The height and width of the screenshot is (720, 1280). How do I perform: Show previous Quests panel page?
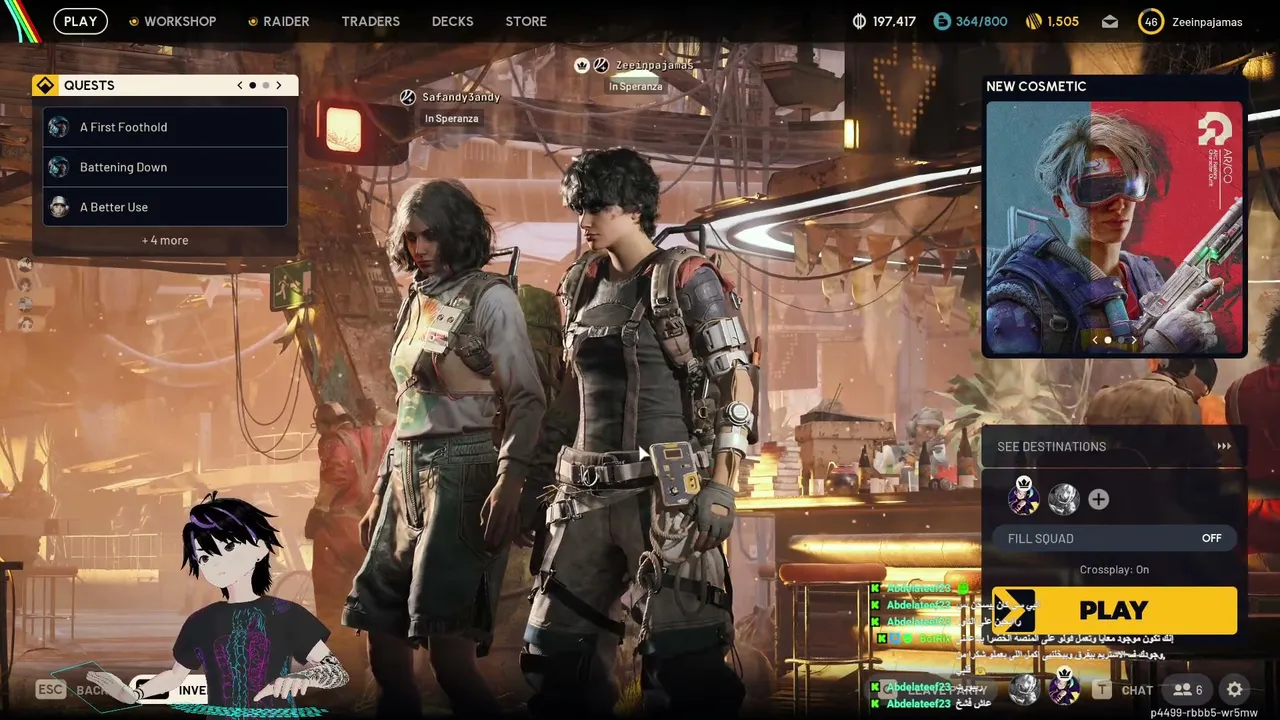point(240,85)
